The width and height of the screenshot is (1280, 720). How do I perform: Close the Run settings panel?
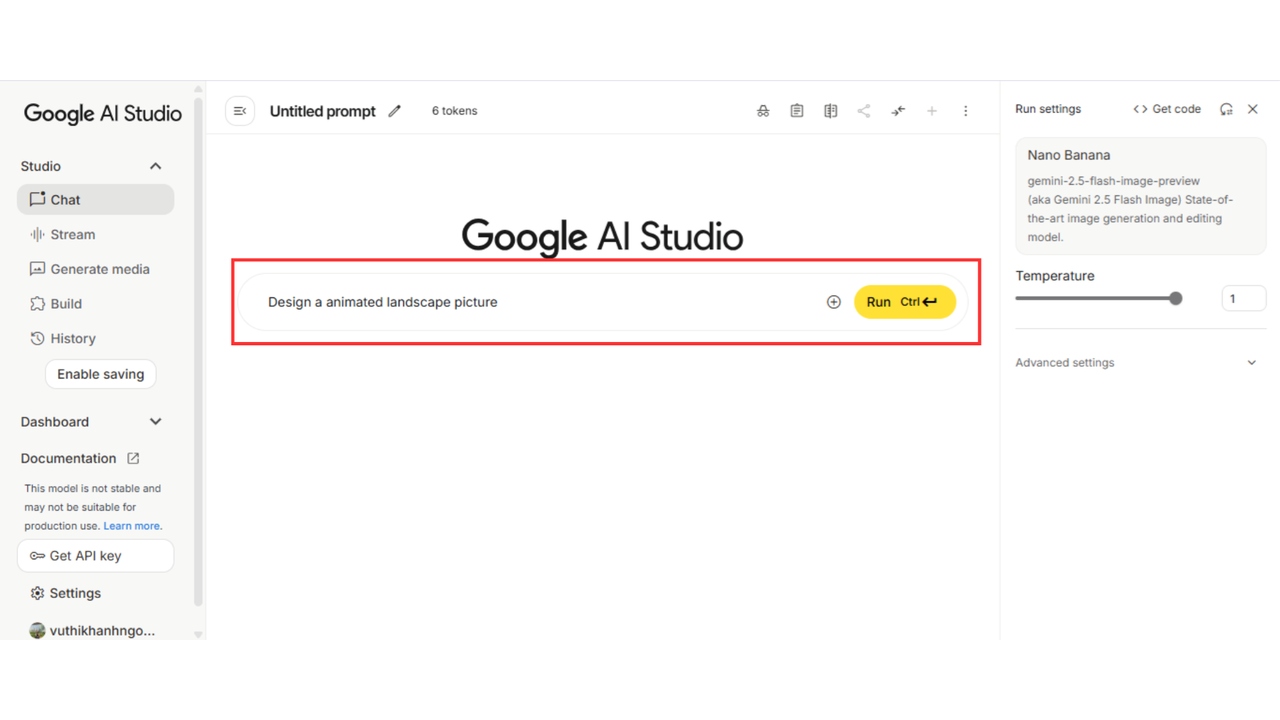point(1253,109)
